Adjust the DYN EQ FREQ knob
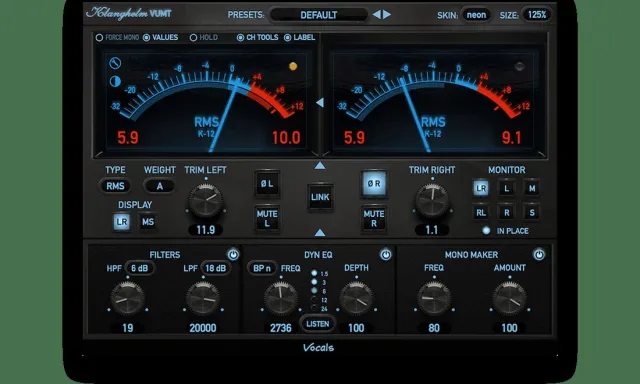The image size is (640, 384). point(281,298)
